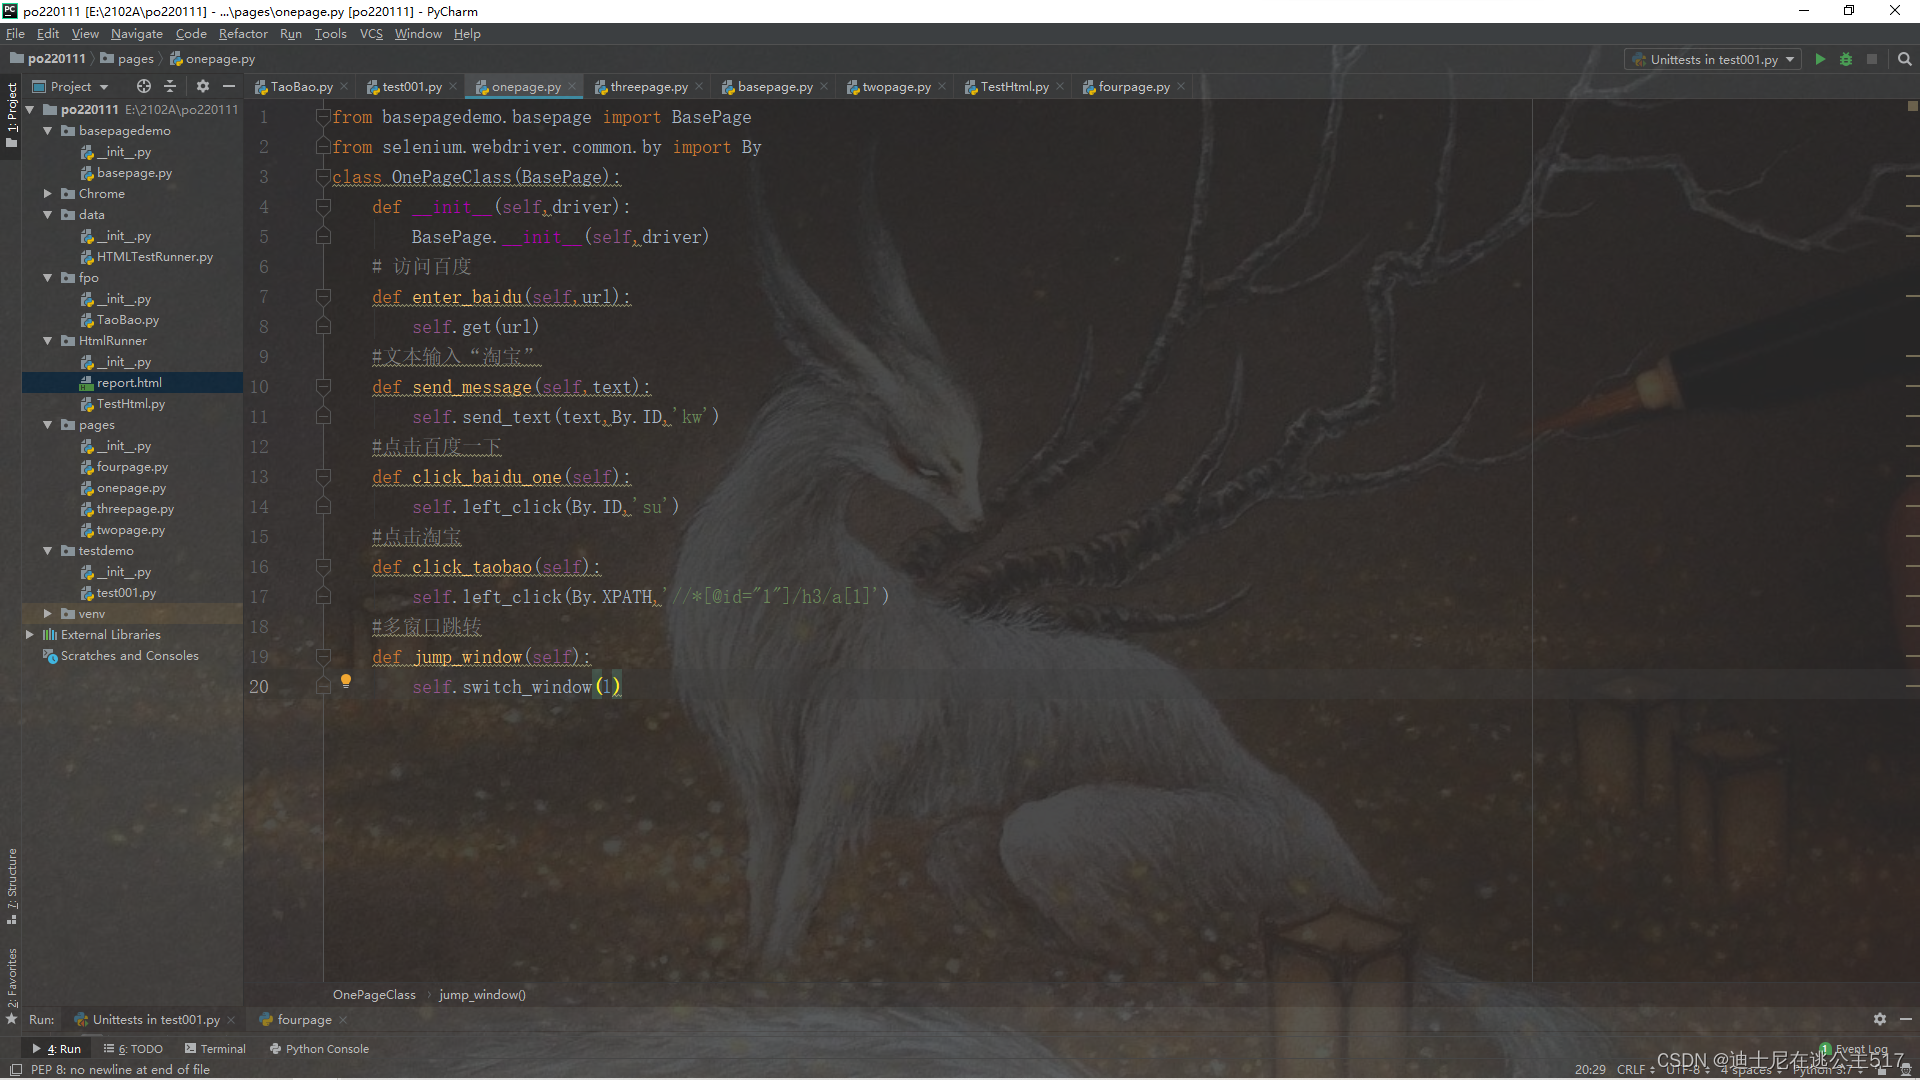Open the run configuration dropdown

(x=1712, y=60)
